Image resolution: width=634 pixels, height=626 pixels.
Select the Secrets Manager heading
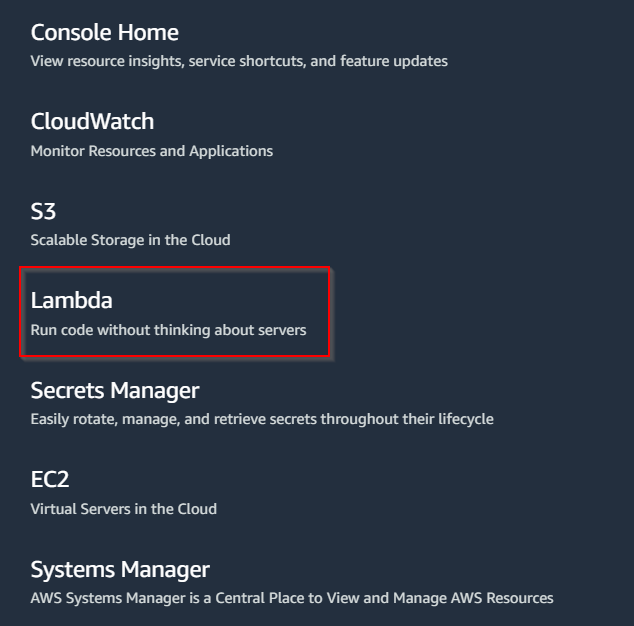(x=115, y=390)
